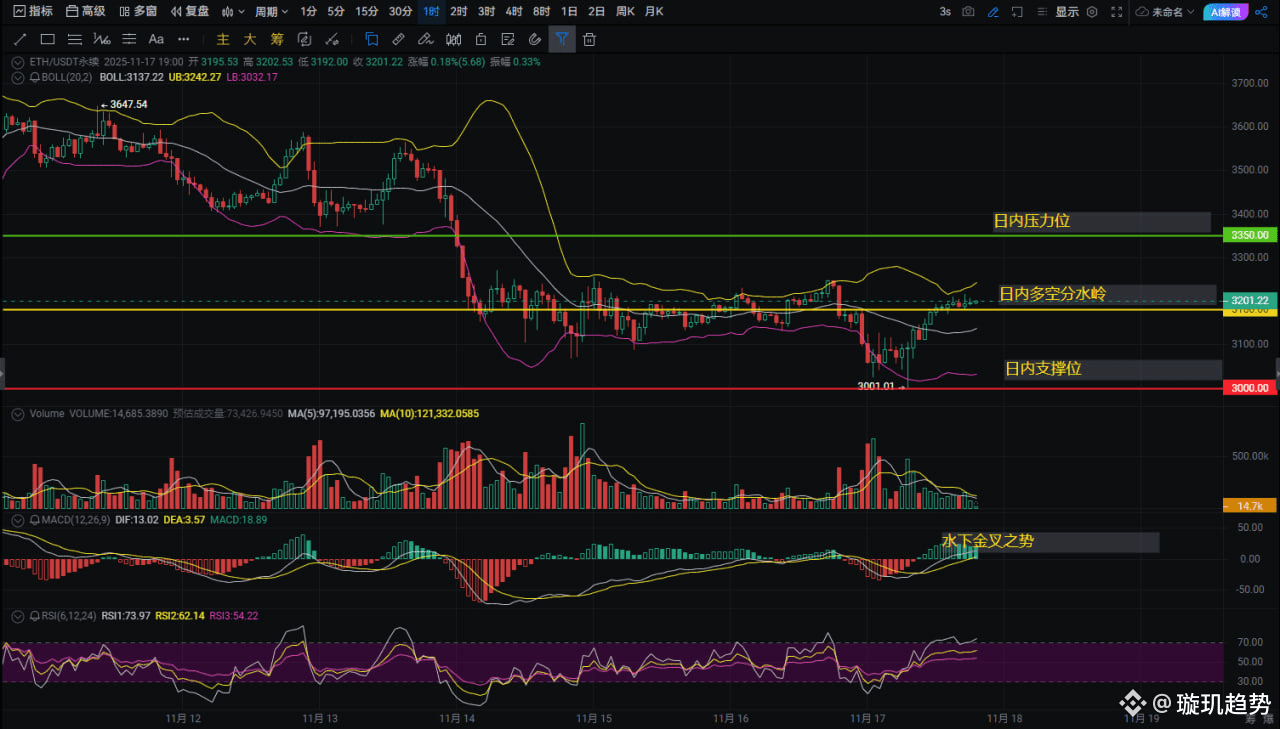
Task: Click the 日内支撑位 annotation label
Action: pyautogui.click(x=1043, y=369)
